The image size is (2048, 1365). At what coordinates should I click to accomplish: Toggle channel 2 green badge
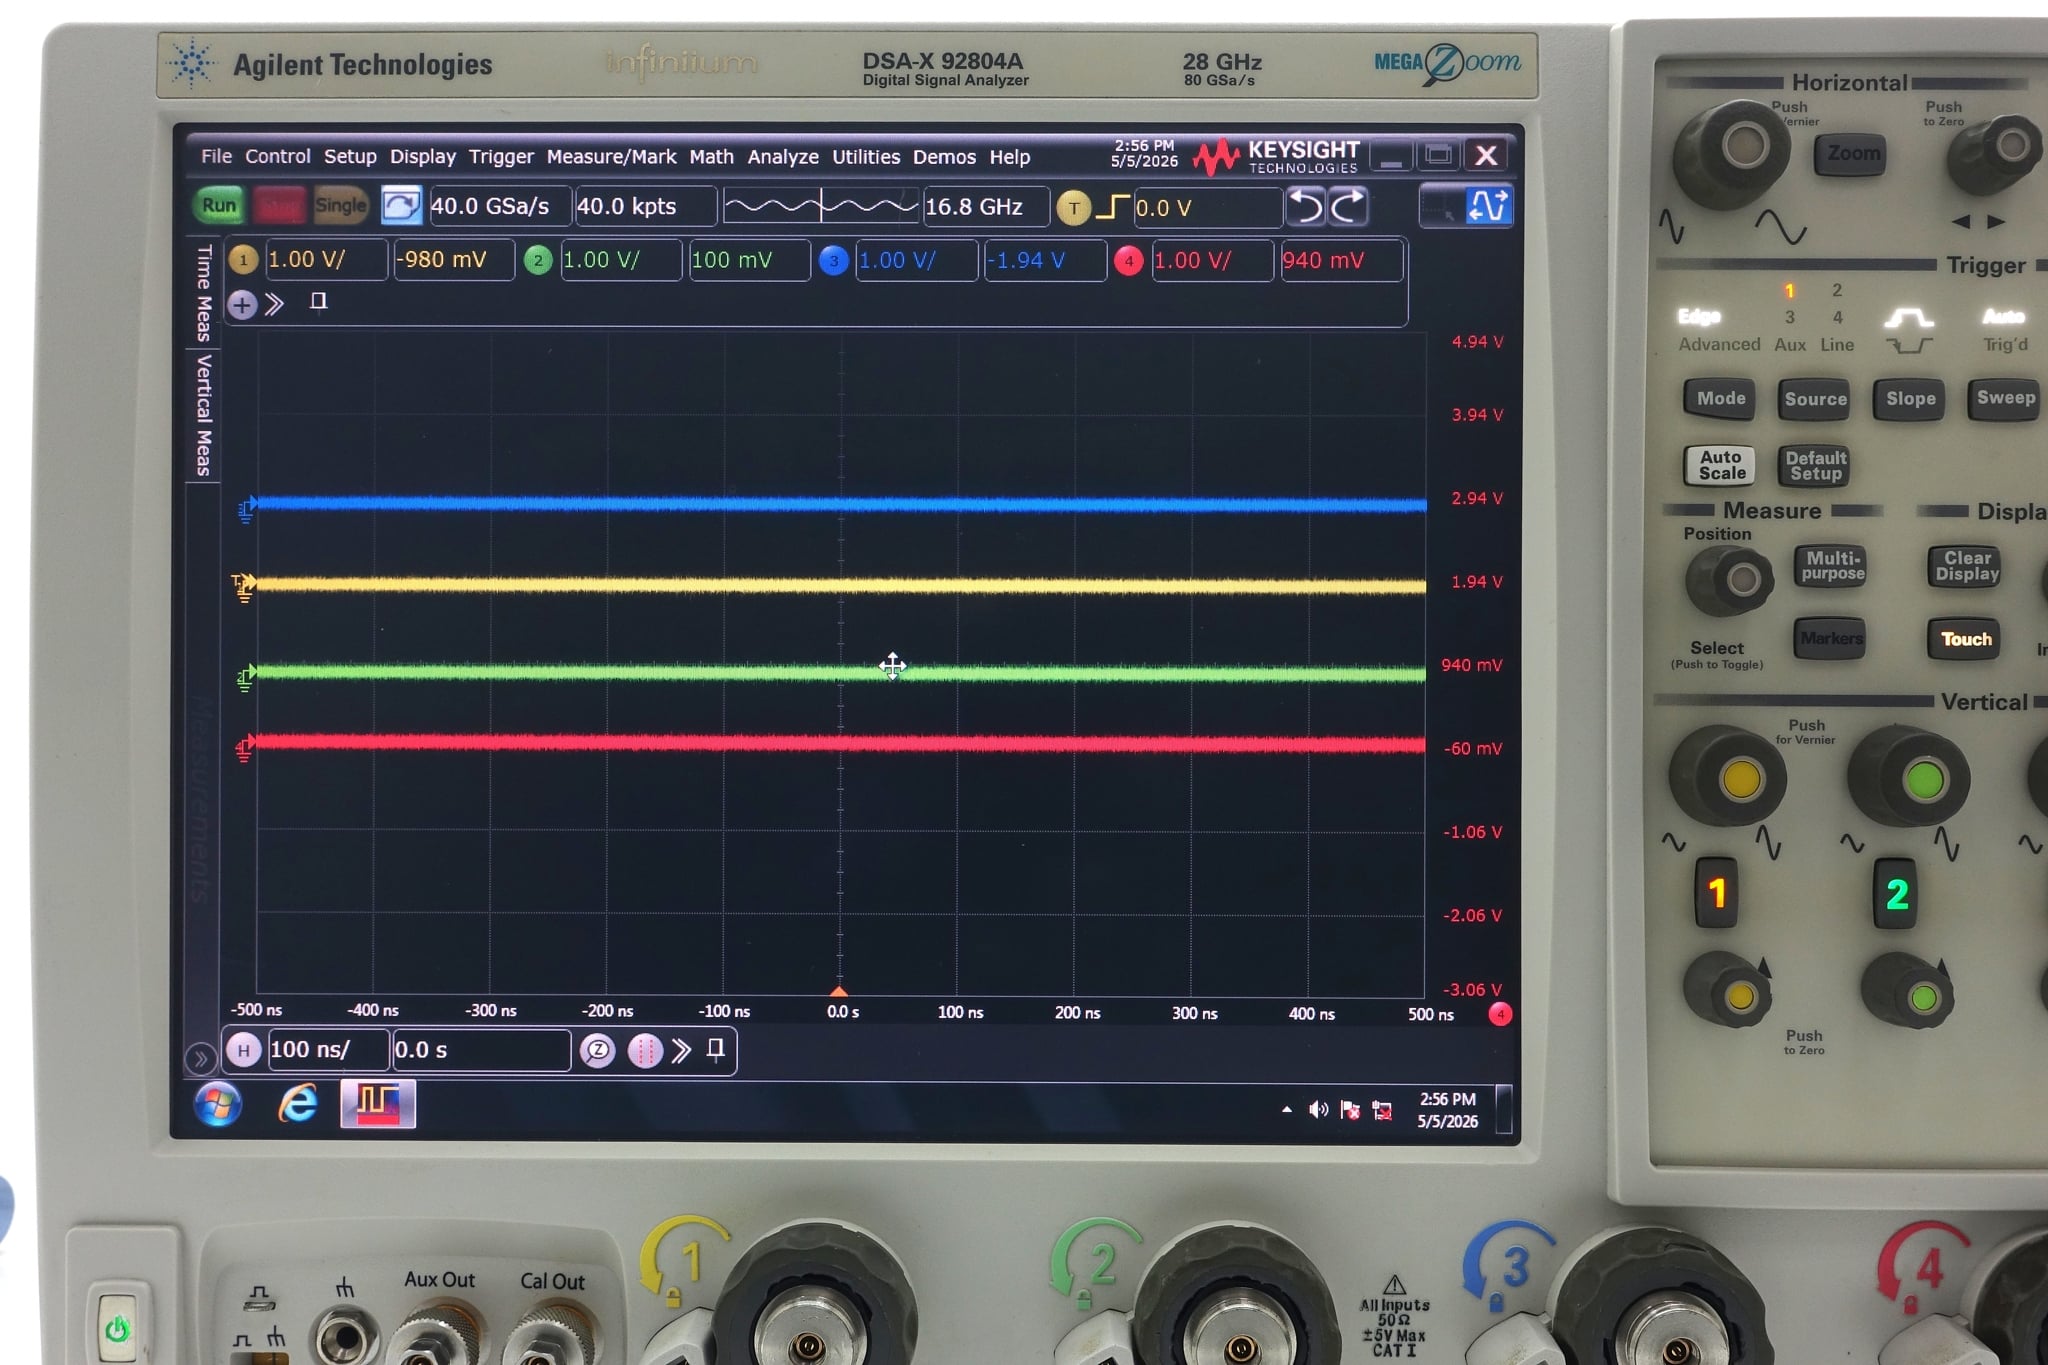click(538, 260)
